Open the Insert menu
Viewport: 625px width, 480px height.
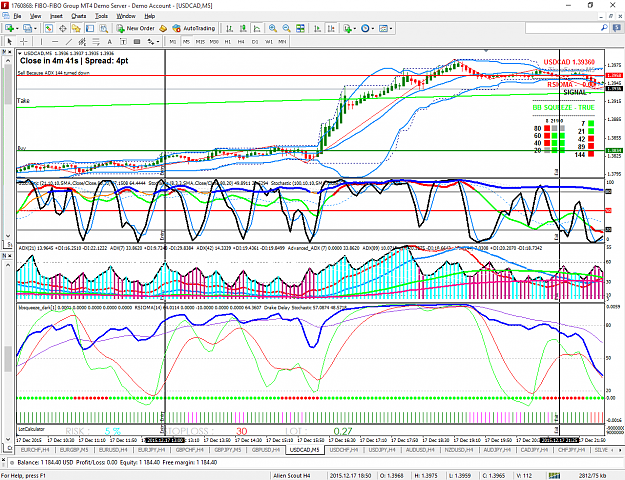click(x=56, y=16)
